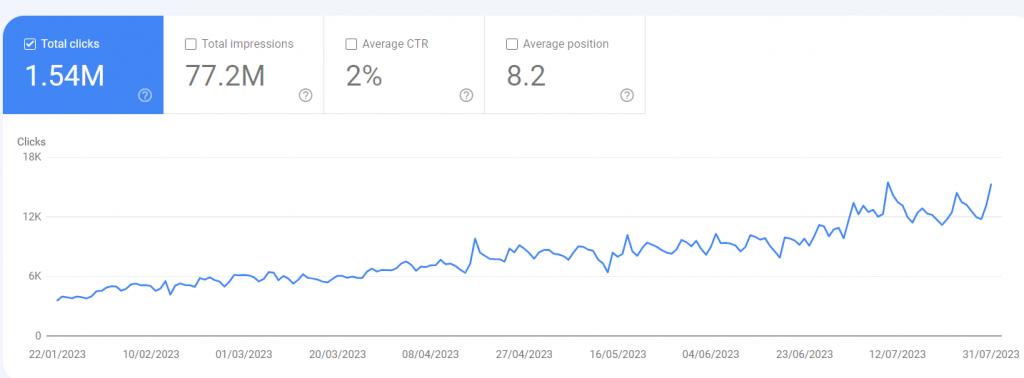The image size is (1024, 378).
Task: Click the 22/01/2023 date label
Action: click(57, 354)
